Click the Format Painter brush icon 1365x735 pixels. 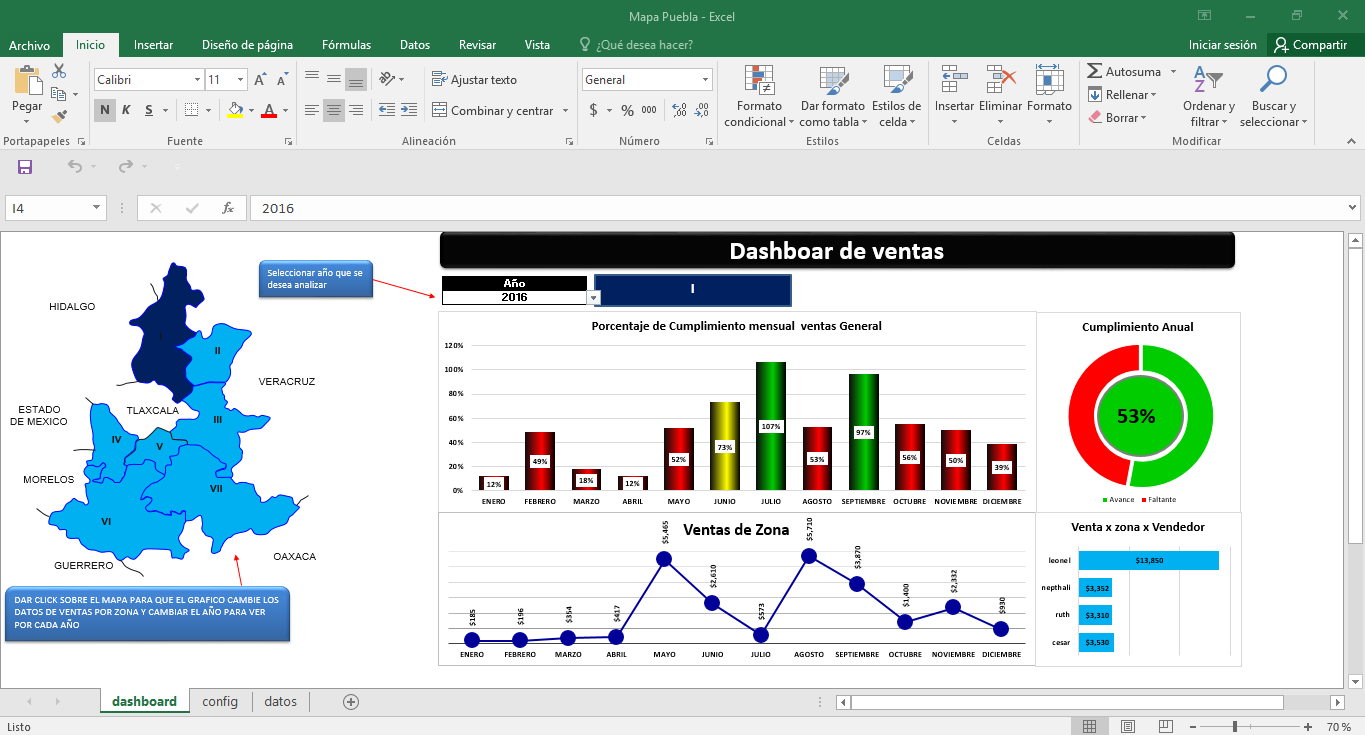tap(59, 117)
